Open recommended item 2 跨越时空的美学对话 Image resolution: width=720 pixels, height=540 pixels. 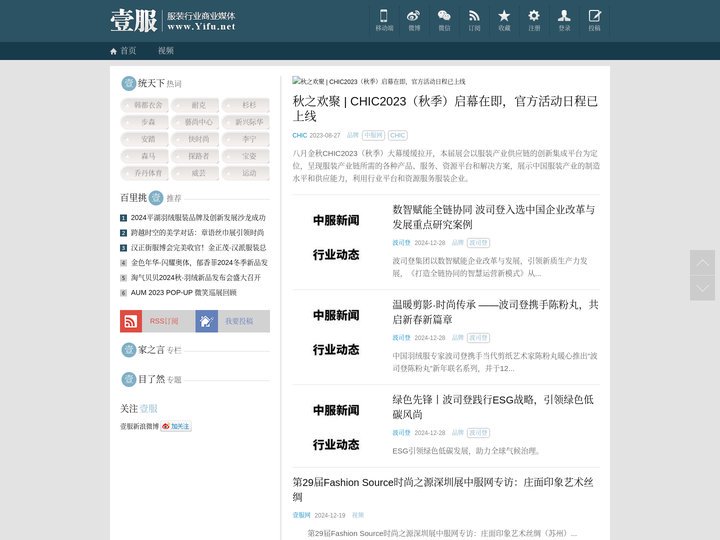tap(197, 233)
